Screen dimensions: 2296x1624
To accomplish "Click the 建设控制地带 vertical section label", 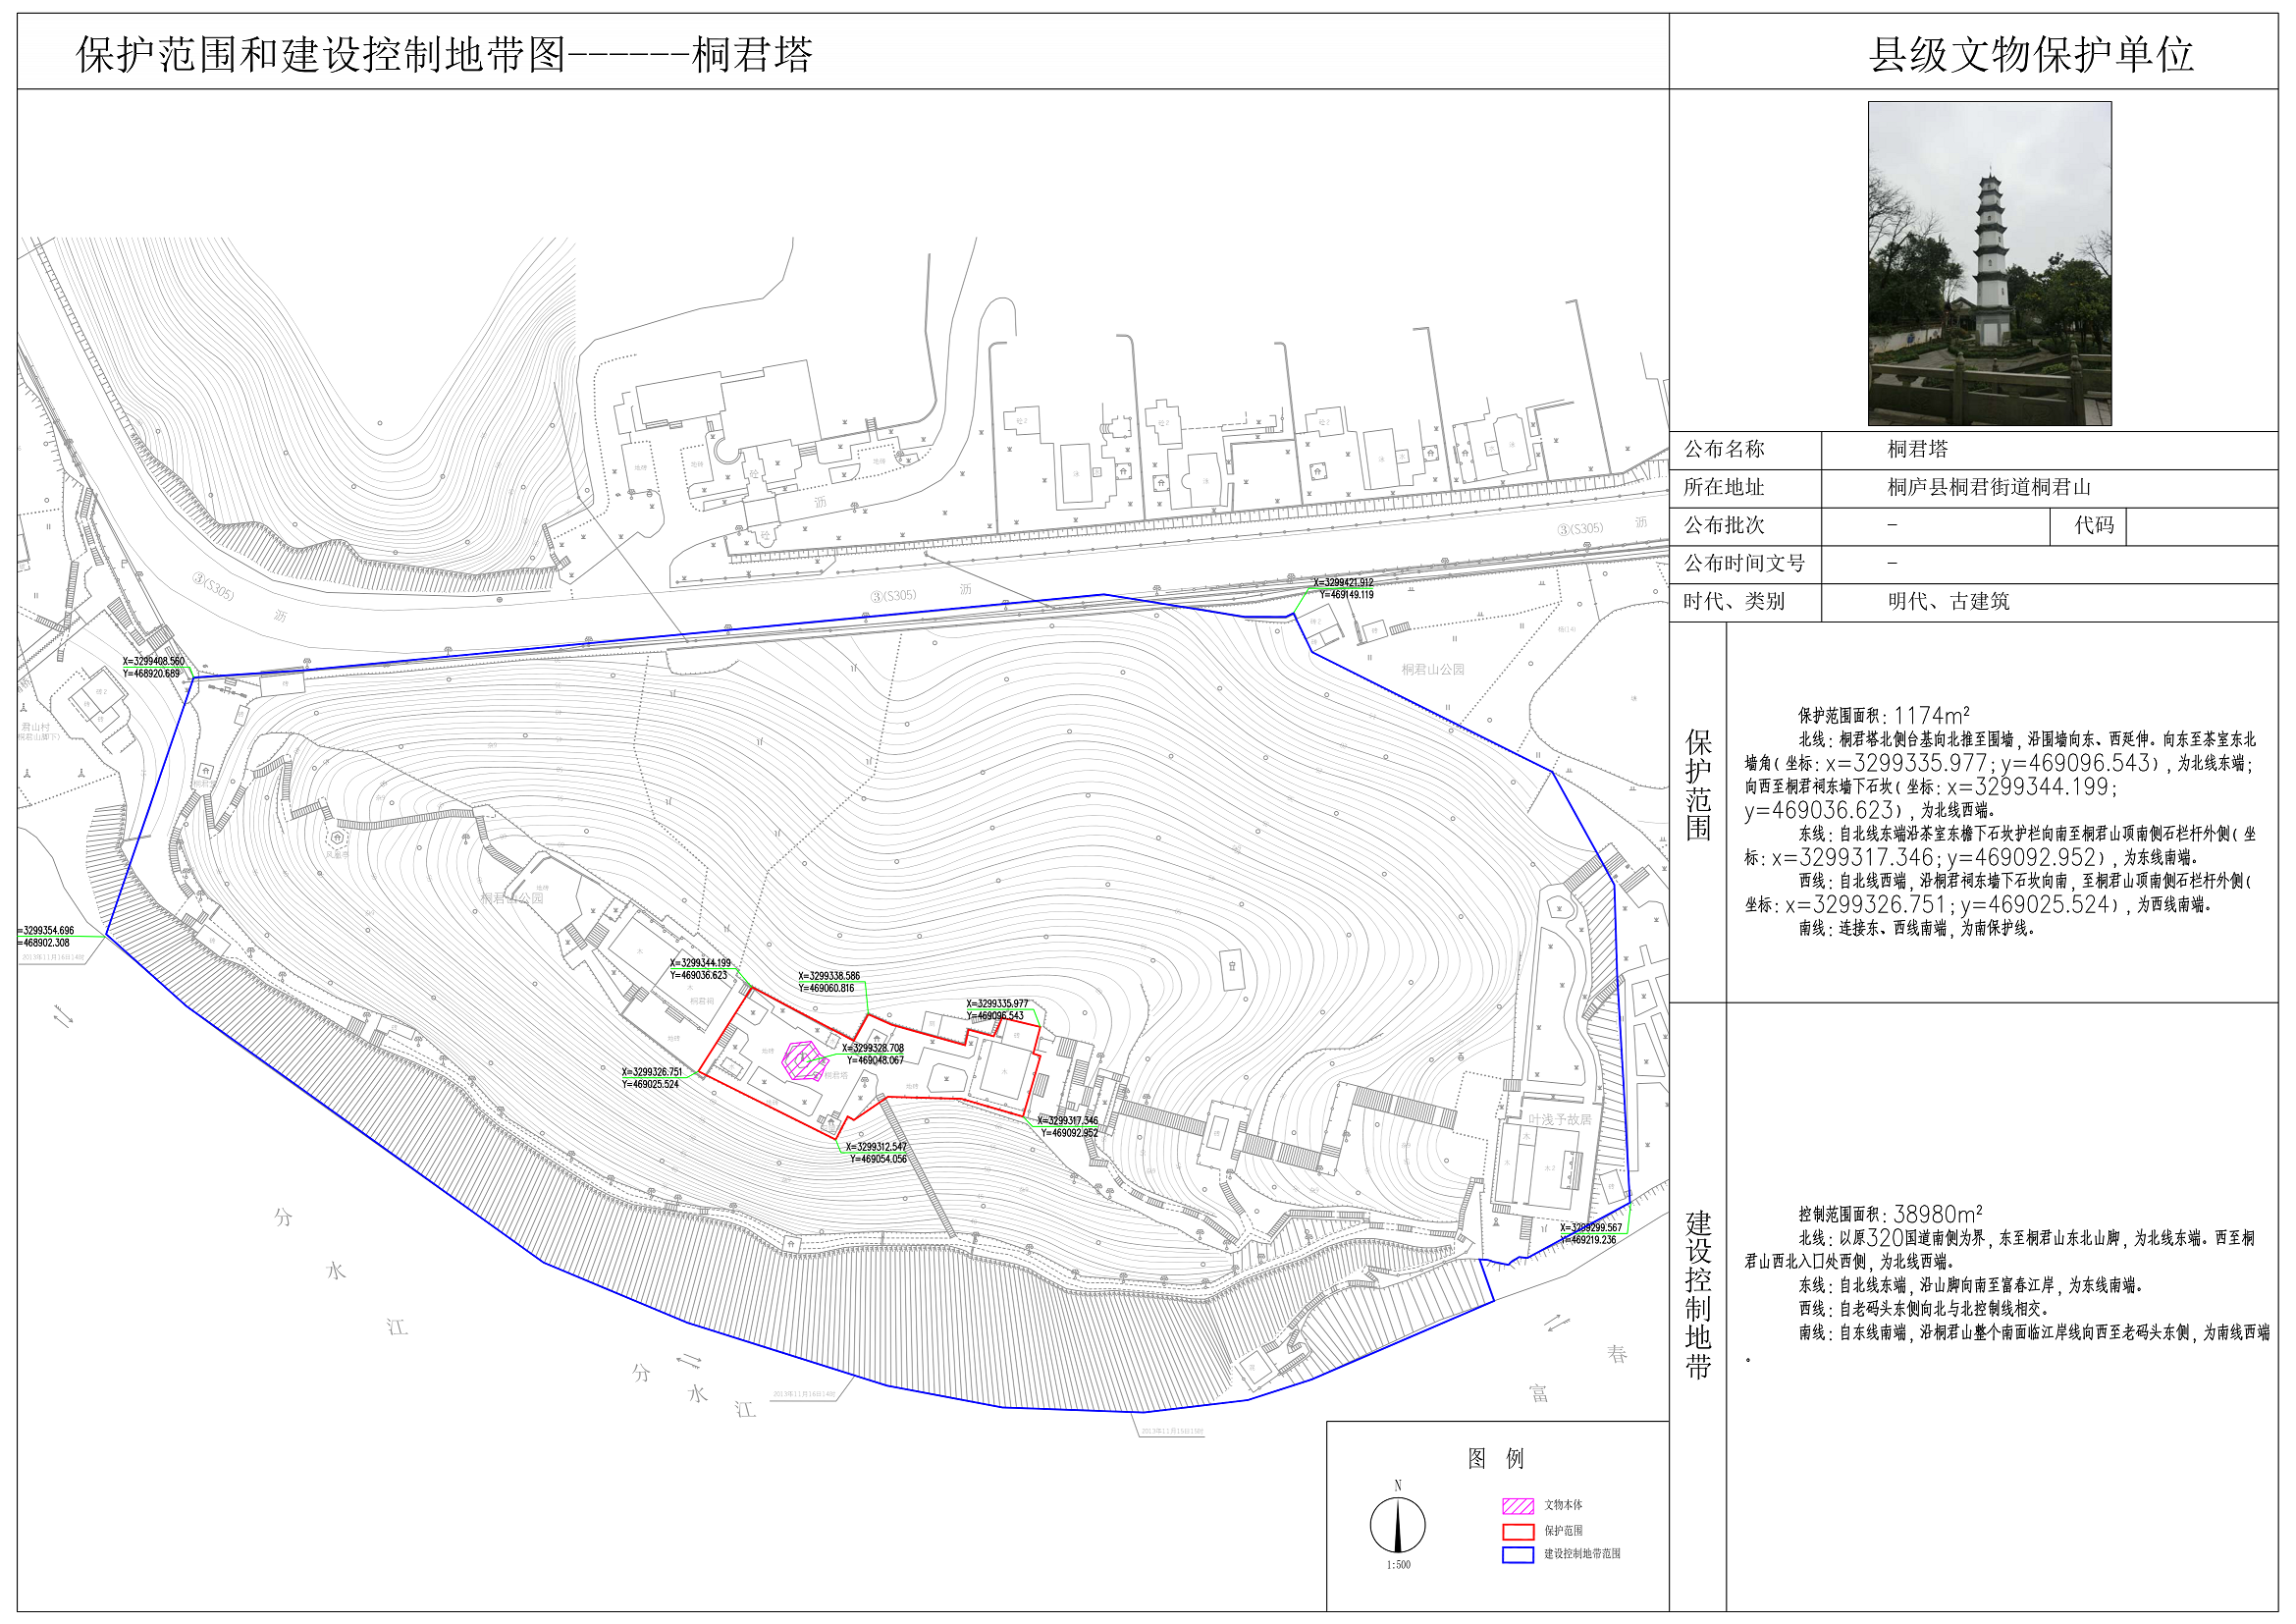I will tap(1698, 1294).
